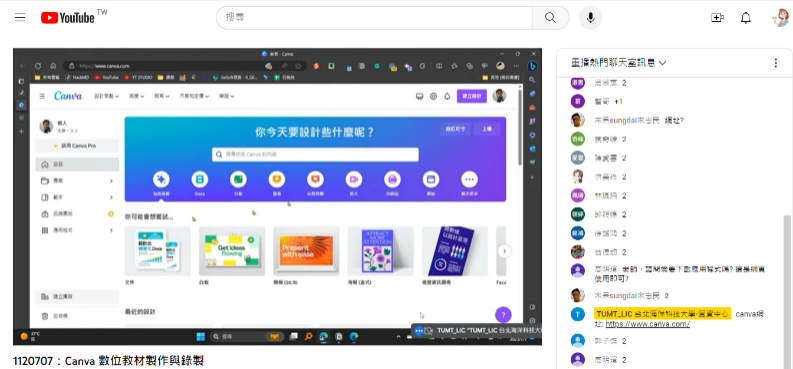Open YouTube notifications bell
The height and width of the screenshot is (369, 793).
click(745, 18)
